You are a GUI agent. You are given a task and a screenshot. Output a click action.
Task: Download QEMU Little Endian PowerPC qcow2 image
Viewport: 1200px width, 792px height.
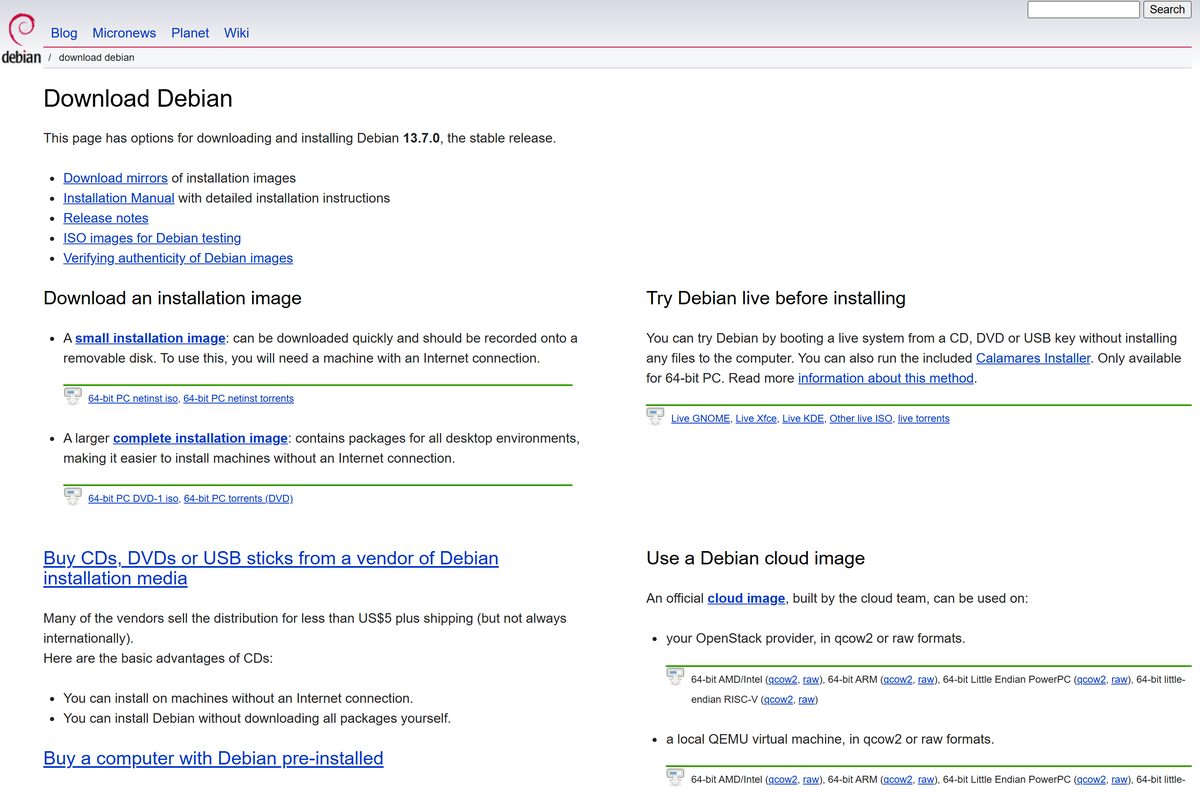[1091, 779]
